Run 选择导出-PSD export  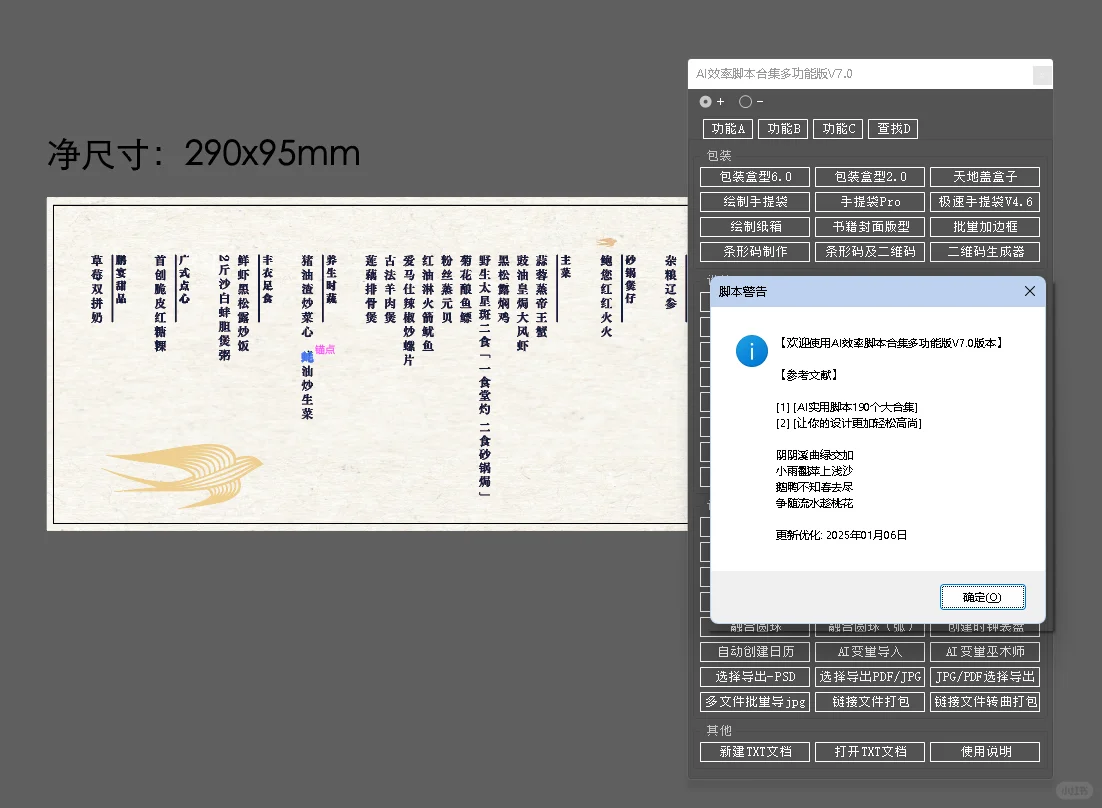click(754, 676)
